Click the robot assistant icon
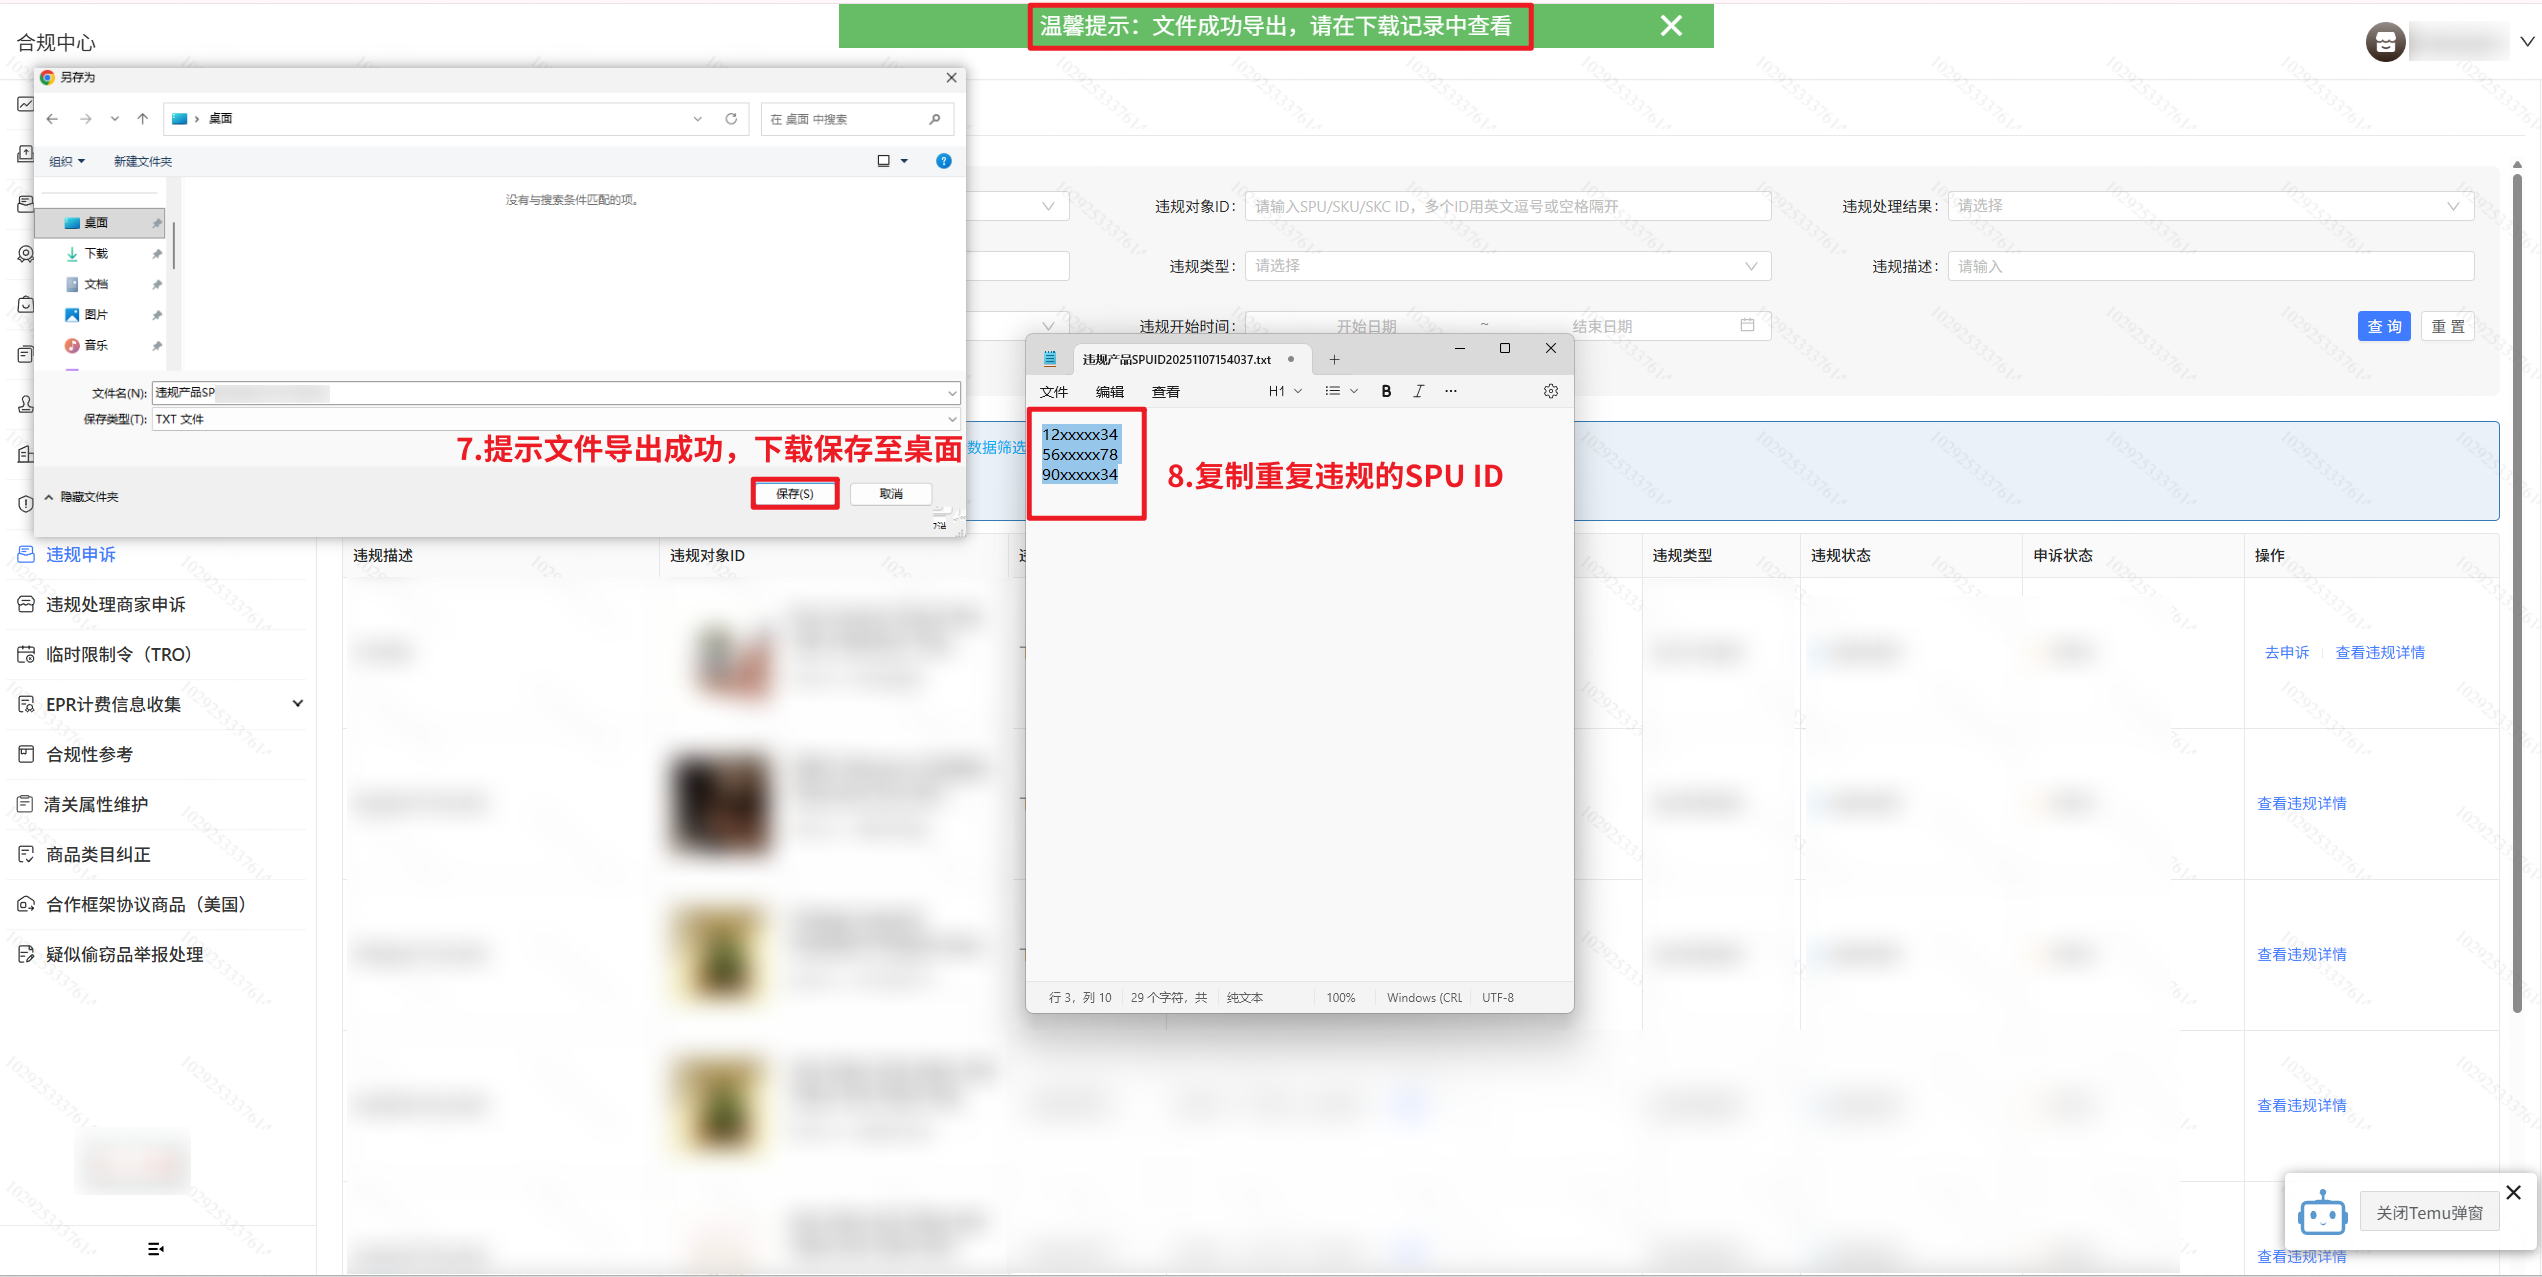This screenshot has height=1277, width=2542. [2321, 1213]
